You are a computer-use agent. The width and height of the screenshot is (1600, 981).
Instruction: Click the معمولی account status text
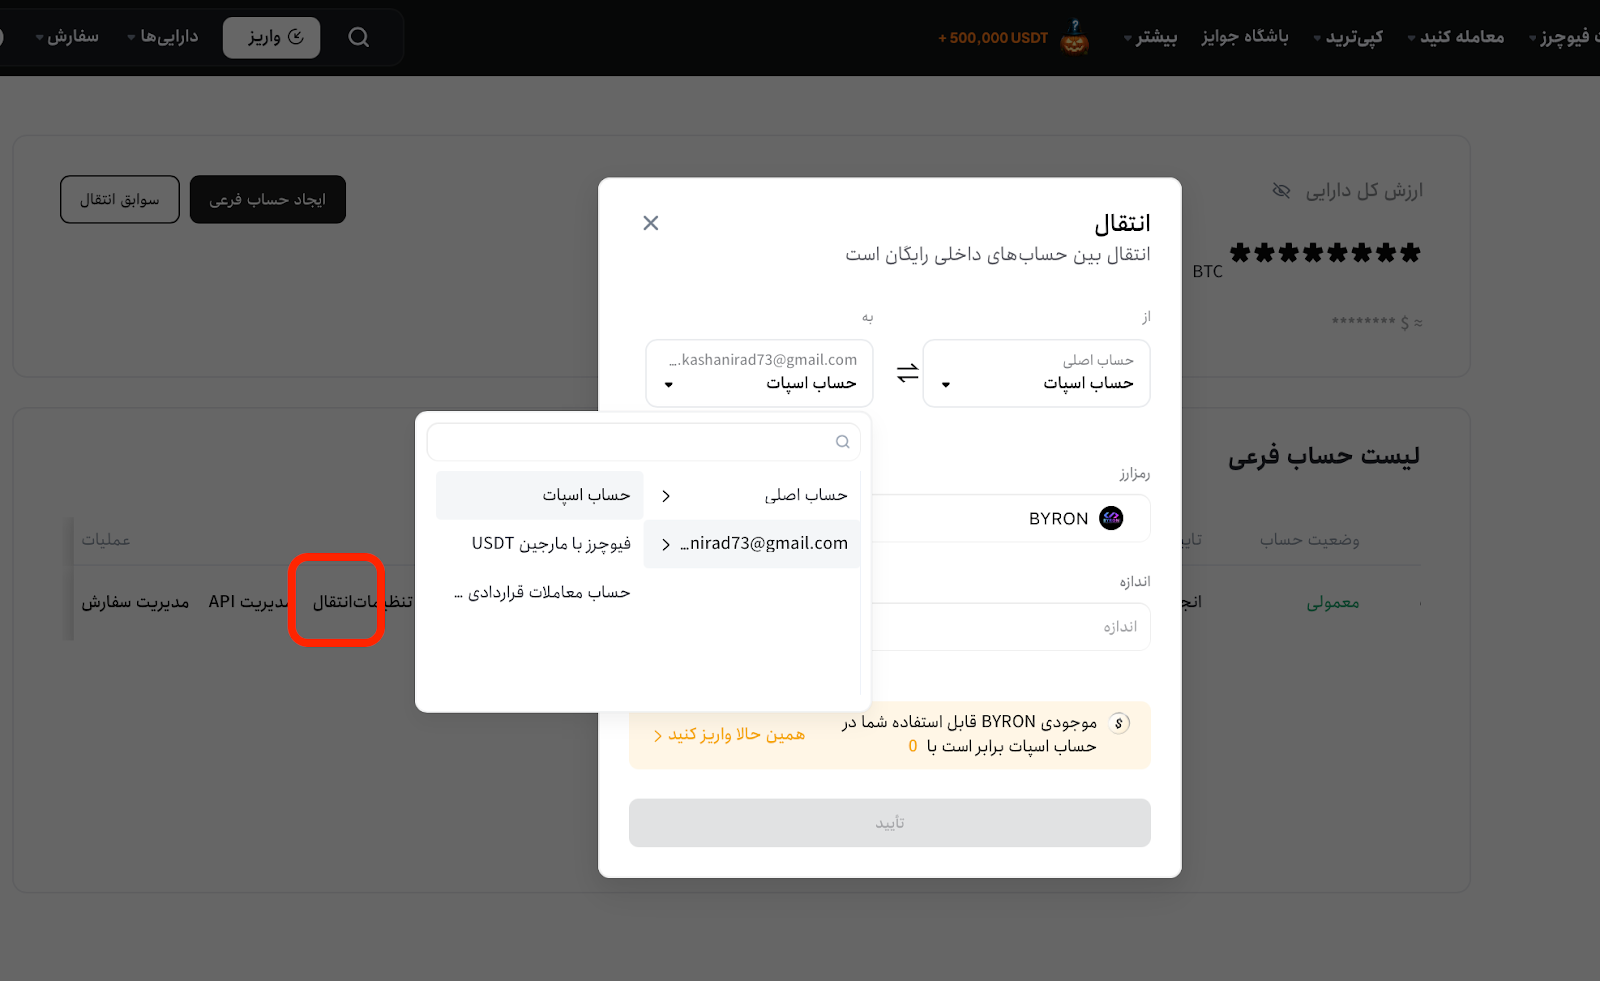click(x=1333, y=602)
